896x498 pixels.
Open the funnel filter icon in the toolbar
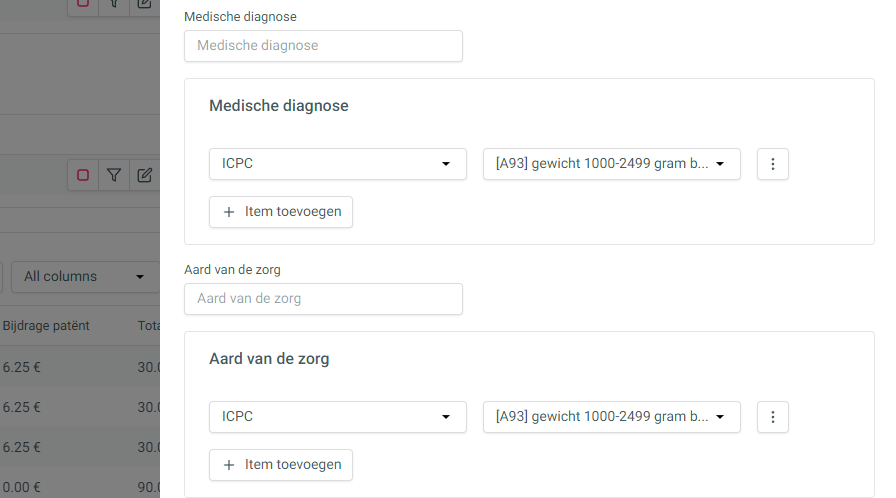click(114, 175)
